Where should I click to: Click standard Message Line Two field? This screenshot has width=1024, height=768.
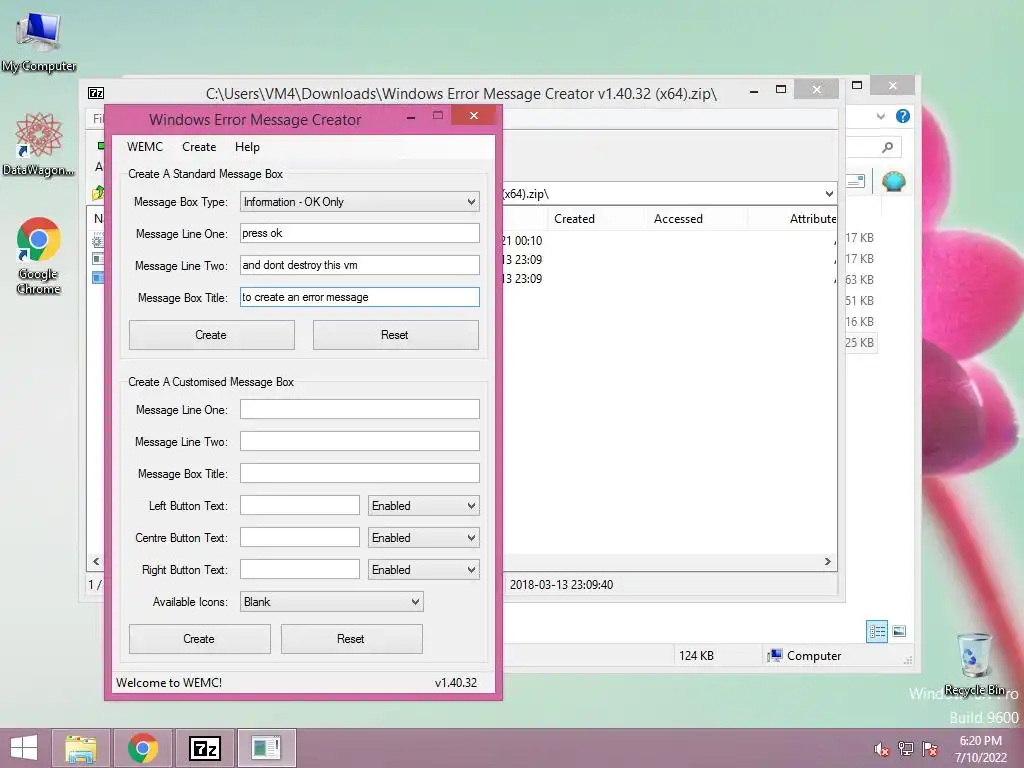[x=360, y=265]
